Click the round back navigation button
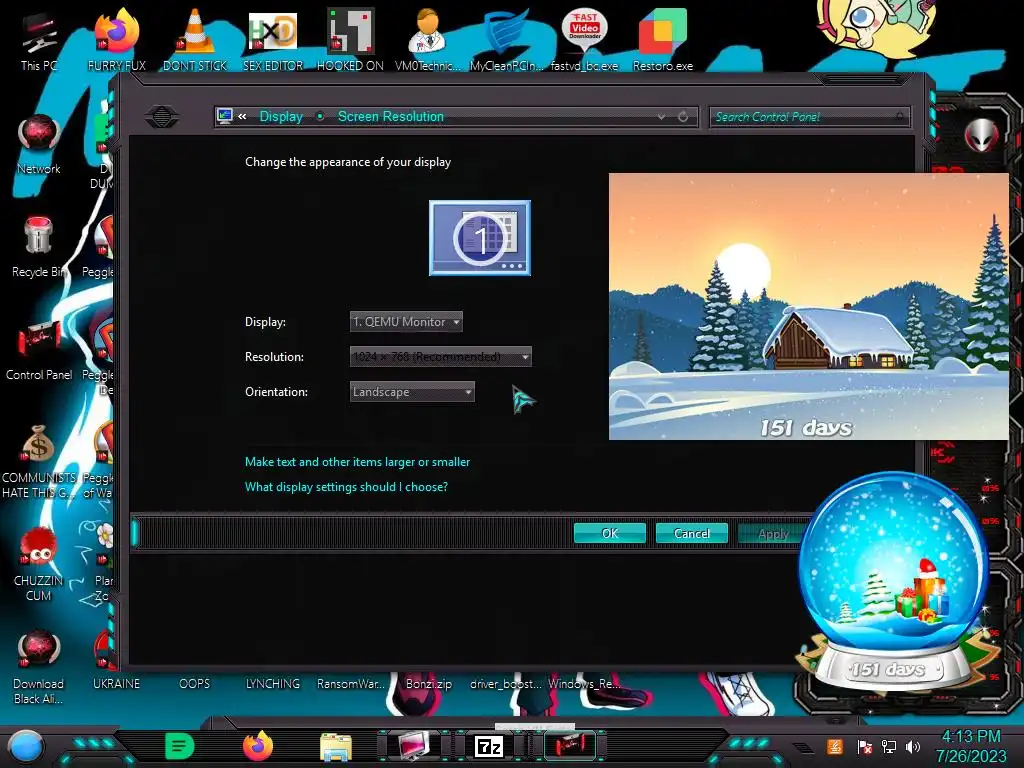 click(162, 117)
